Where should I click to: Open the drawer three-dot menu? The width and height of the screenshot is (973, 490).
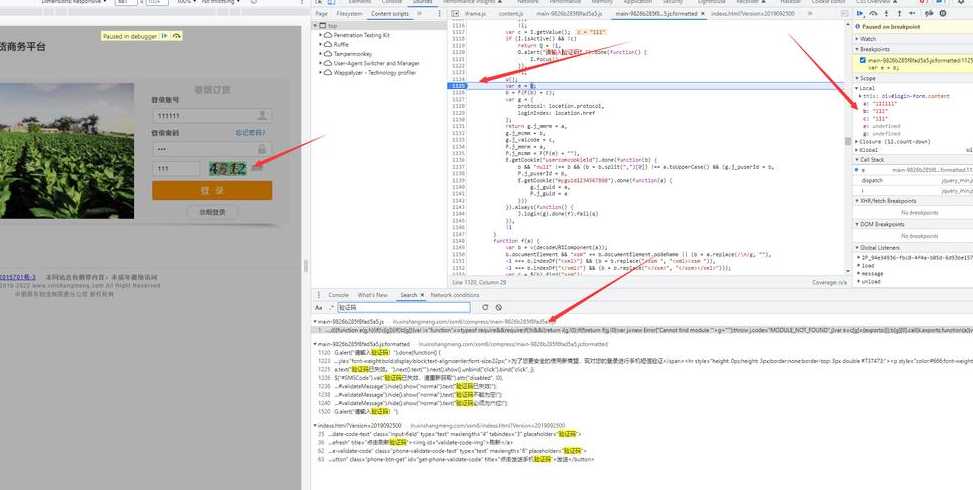click(x=319, y=295)
